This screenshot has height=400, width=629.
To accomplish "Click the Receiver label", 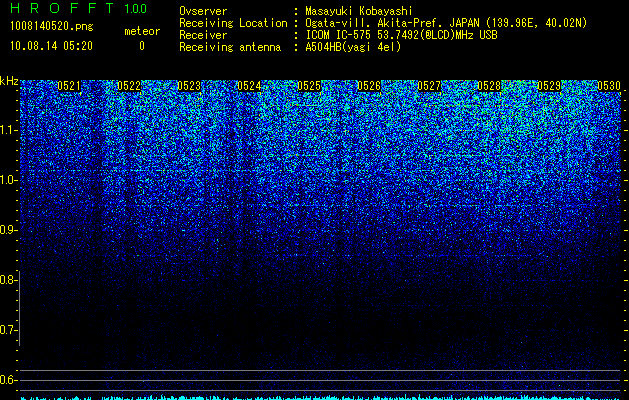I will point(203,35).
